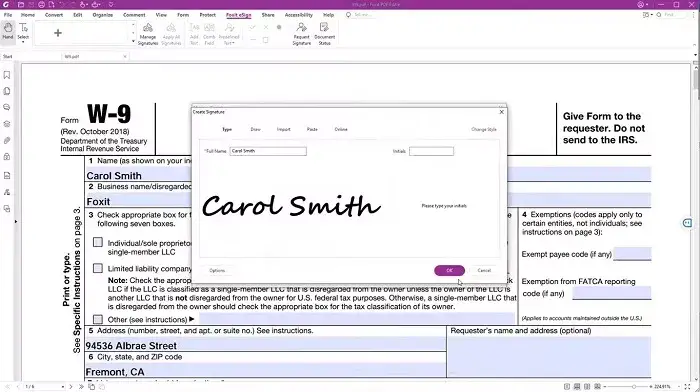The image size is (700, 392).
Task: Open the Signatures panel in sidebar
Action: tap(7, 192)
